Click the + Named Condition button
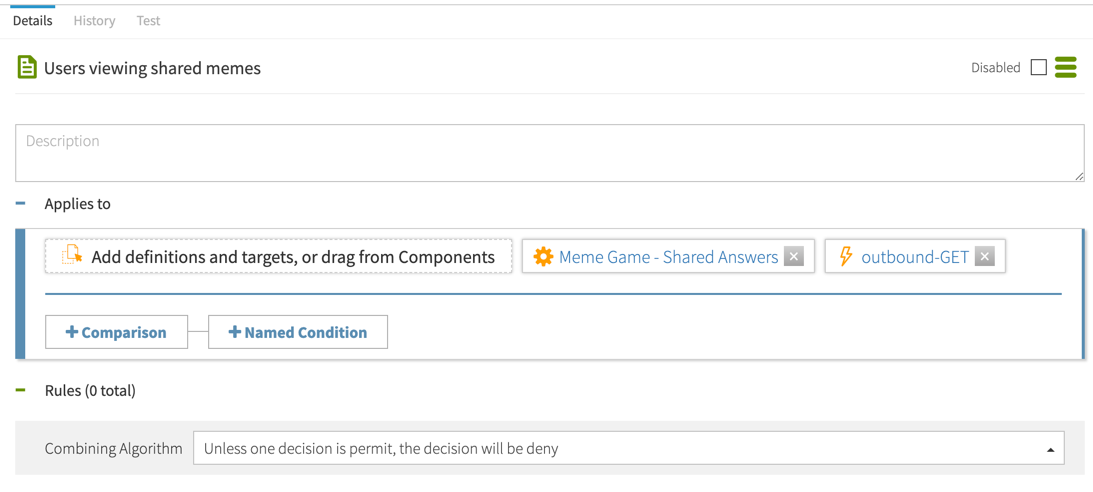1093x492 pixels. pyautogui.click(x=298, y=332)
